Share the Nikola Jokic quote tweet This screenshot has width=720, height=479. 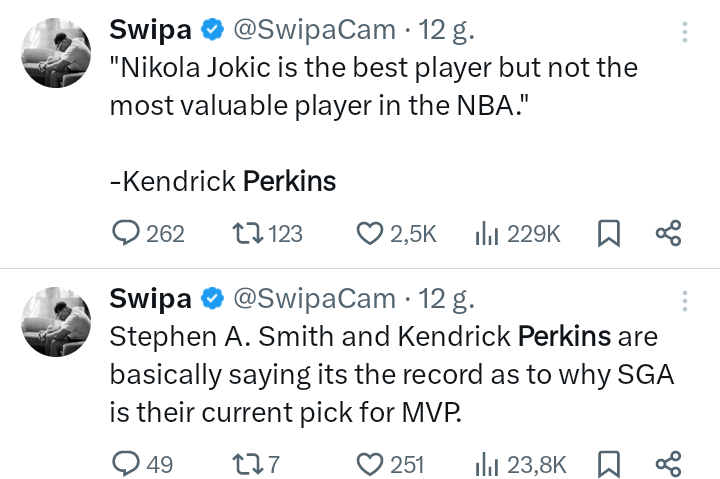coord(667,234)
